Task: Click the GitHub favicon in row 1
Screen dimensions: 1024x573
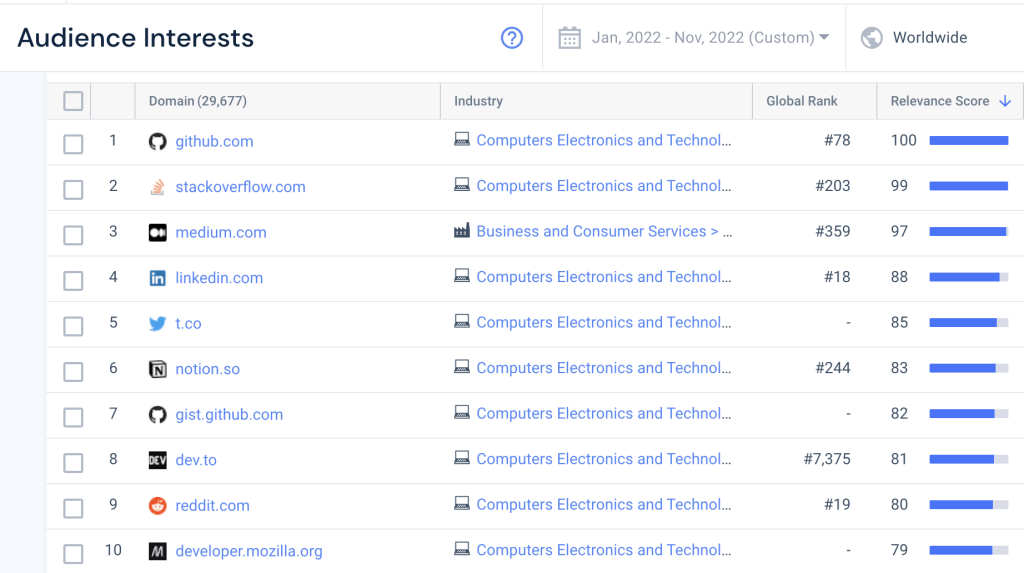Action: tap(157, 141)
